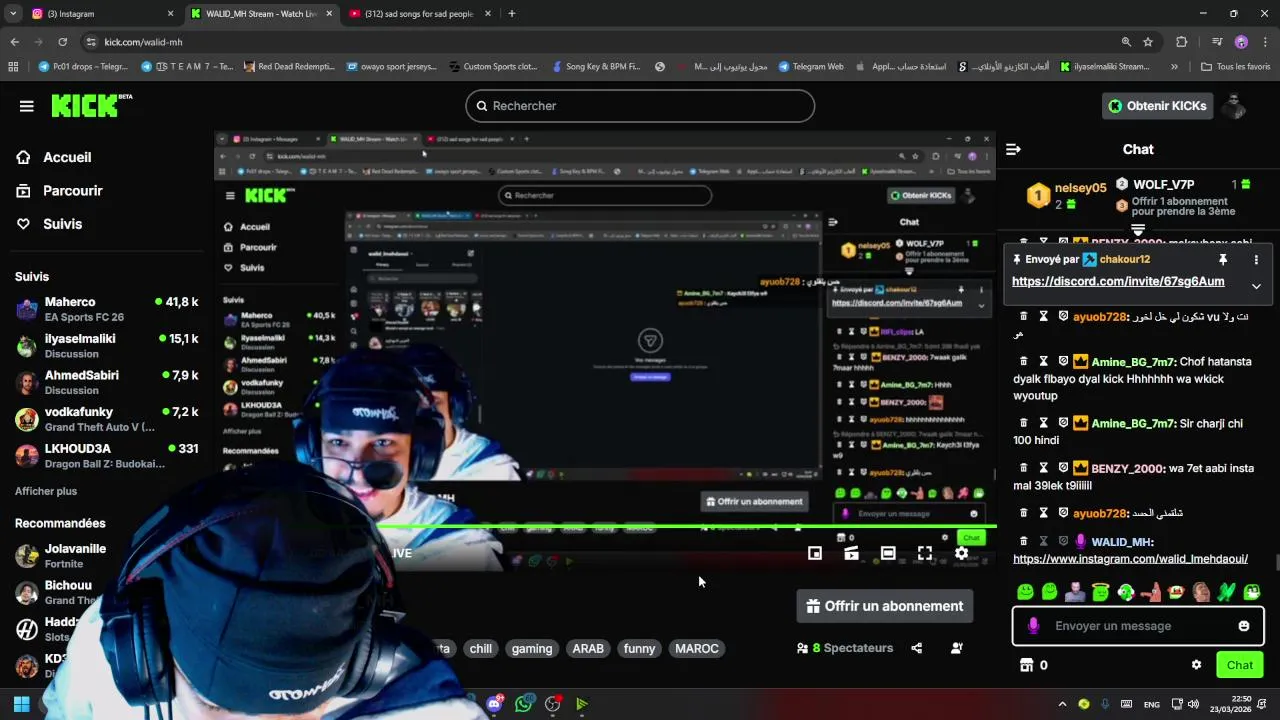Reload the page
This screenshot has width=1280, height=720.
[62, 42]
